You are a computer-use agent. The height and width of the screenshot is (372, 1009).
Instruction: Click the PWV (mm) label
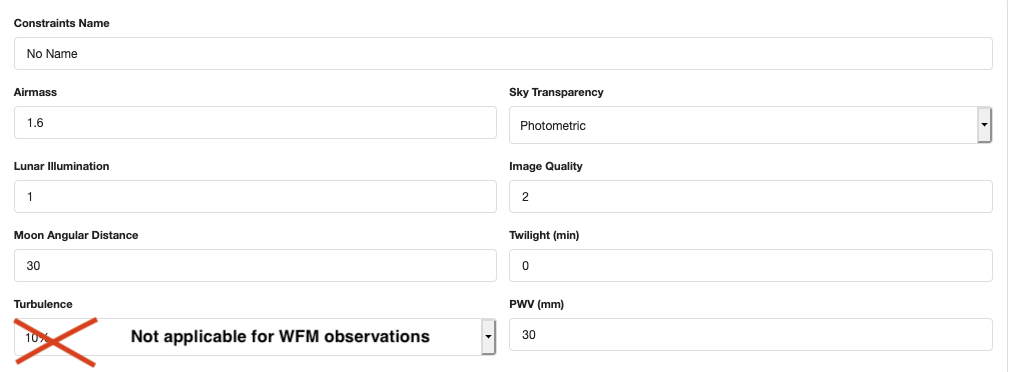click(x=537, y=304)
